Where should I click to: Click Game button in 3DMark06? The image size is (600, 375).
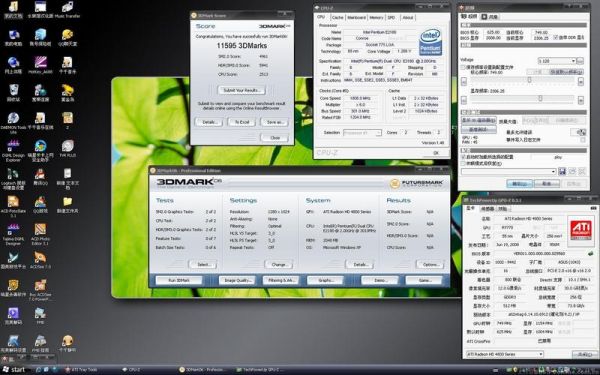(x=424, y=280)
